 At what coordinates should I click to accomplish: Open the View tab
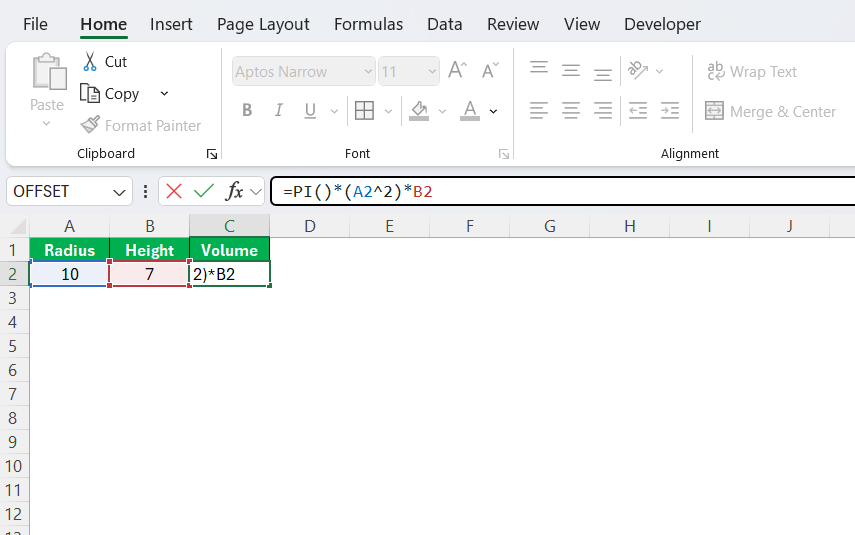582,24
